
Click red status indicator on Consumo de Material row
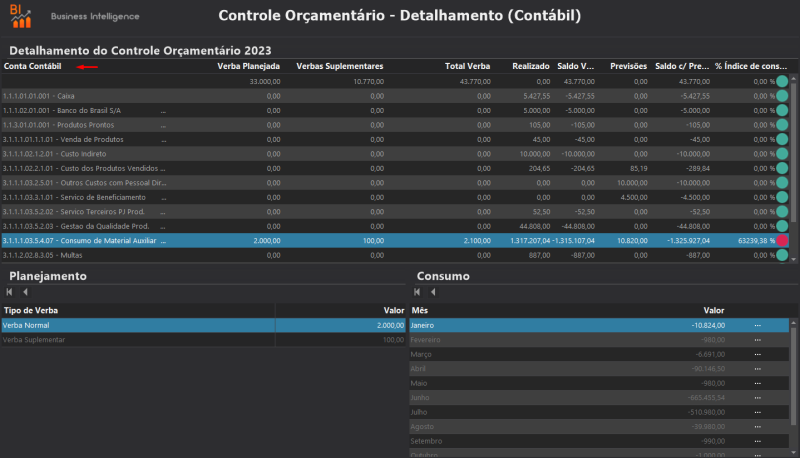(782, 240)
